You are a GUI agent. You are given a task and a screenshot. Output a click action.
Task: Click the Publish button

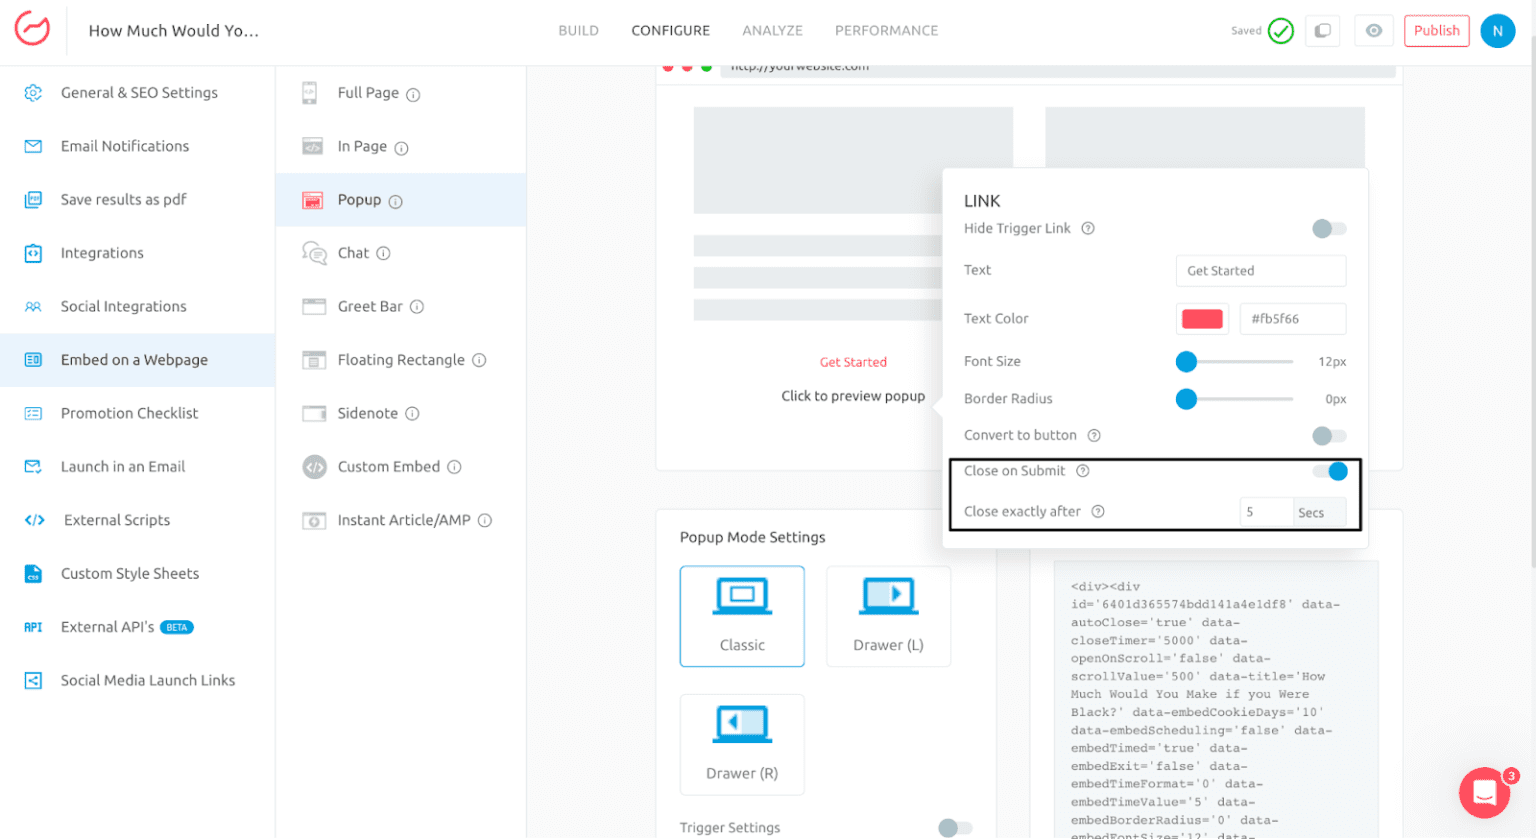pos(1436,31)
